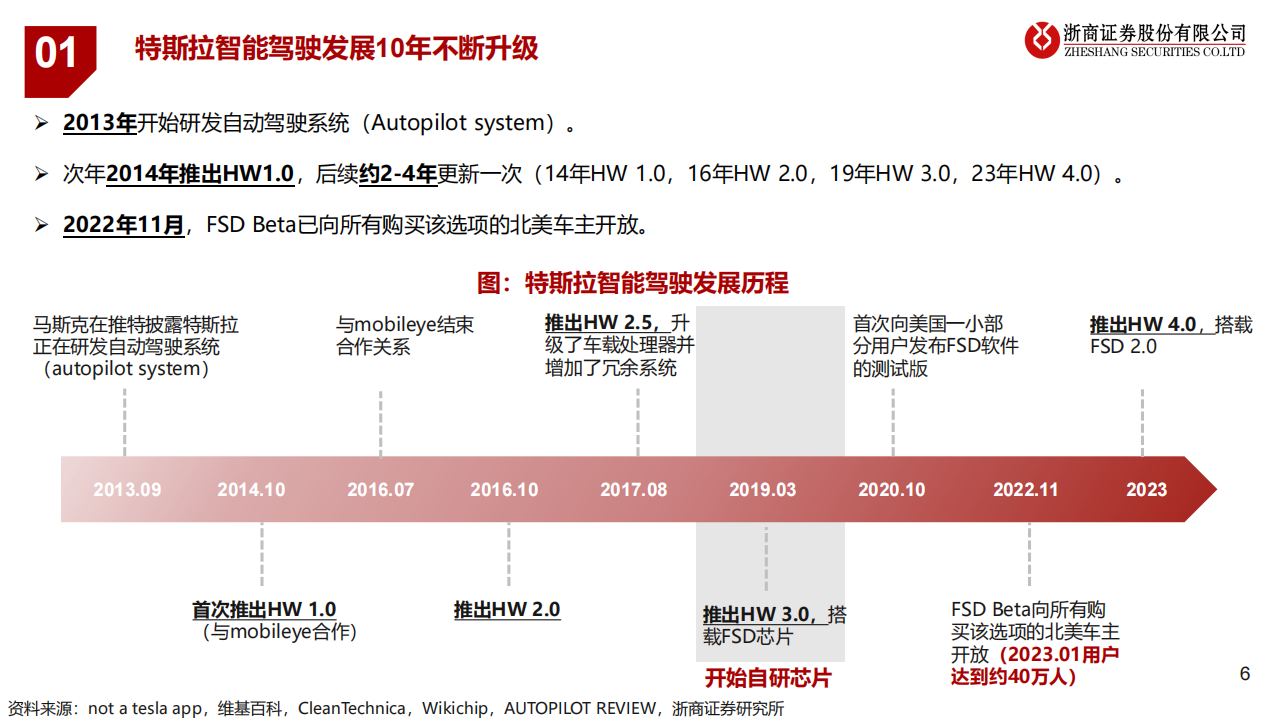Click the note 与mobileye结束合作关系

tap(405, 336)
